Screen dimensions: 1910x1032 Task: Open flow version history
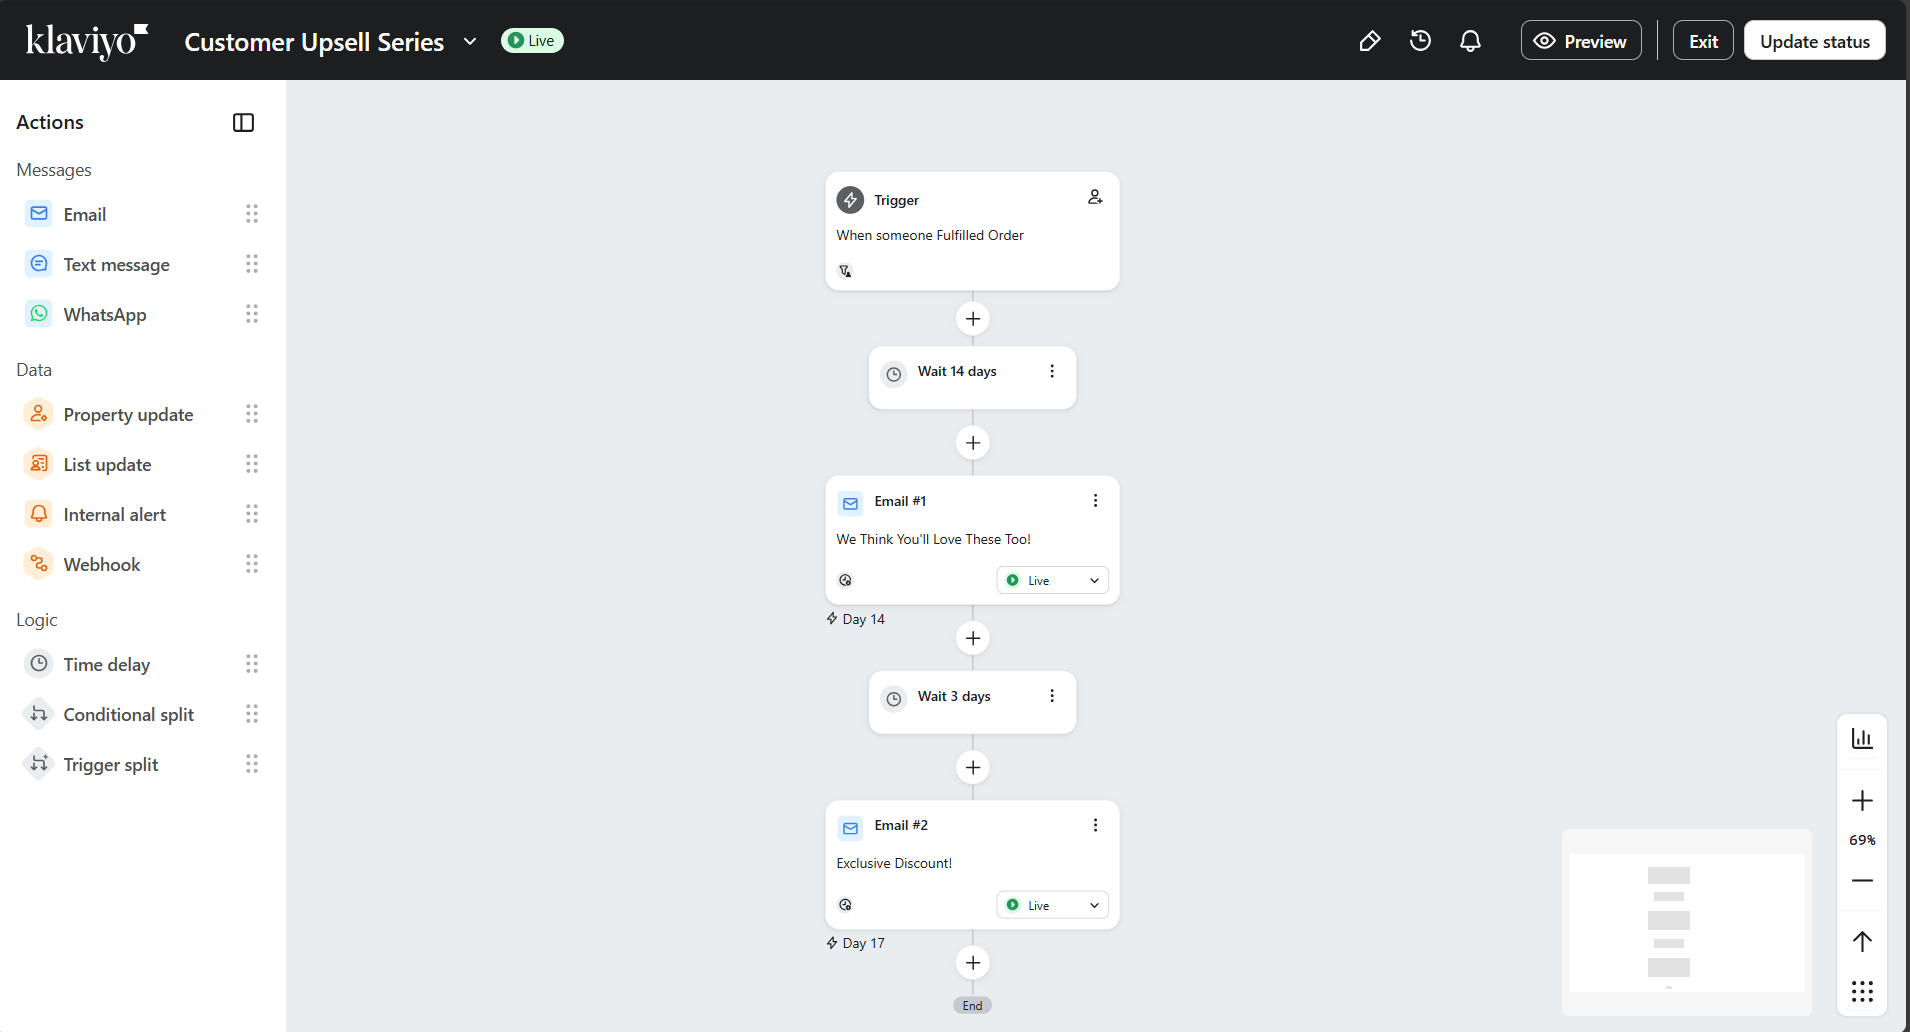(1420, 40)
